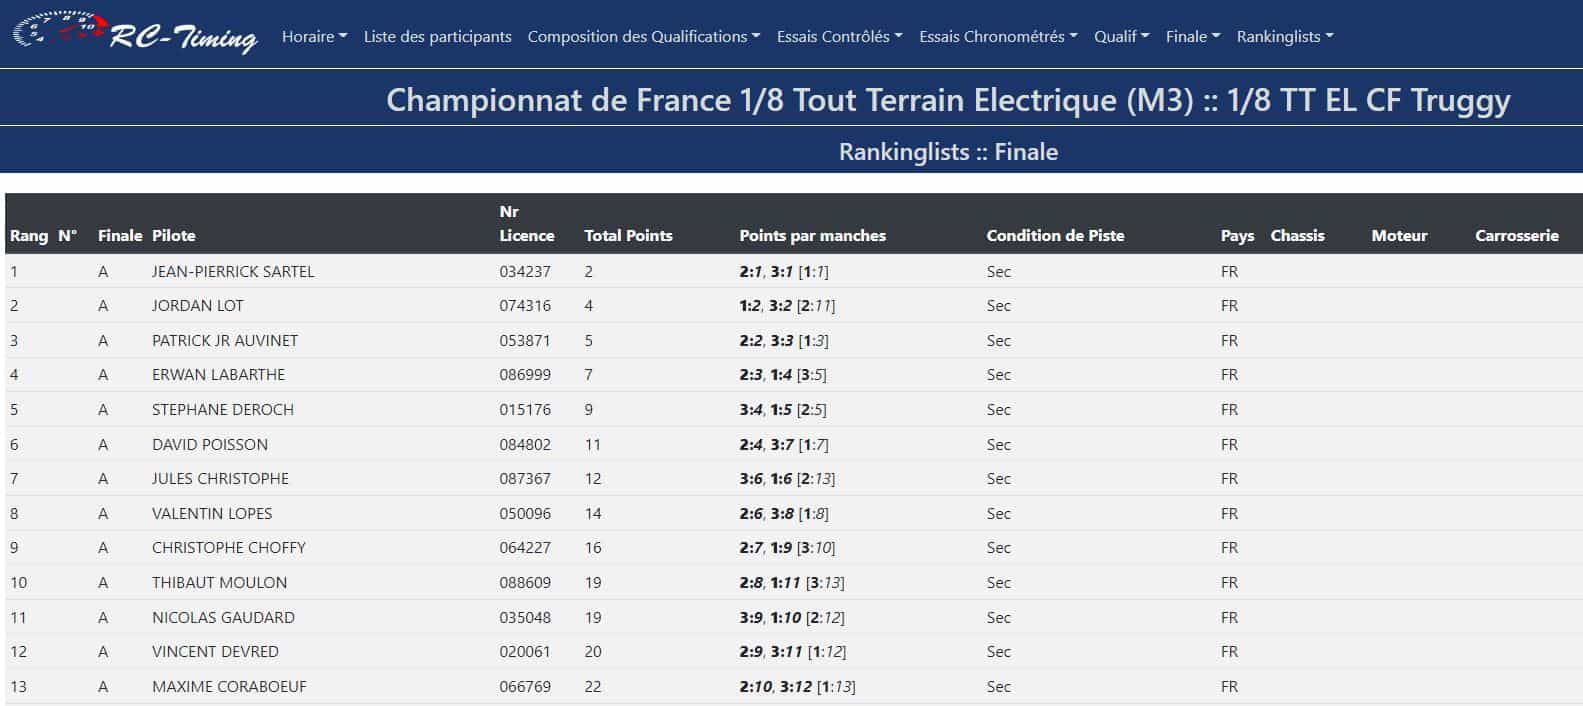Viewport: 1583px width, 706px height.
Task: Open the Rankinglists menu
Action: coord(1285,37)
